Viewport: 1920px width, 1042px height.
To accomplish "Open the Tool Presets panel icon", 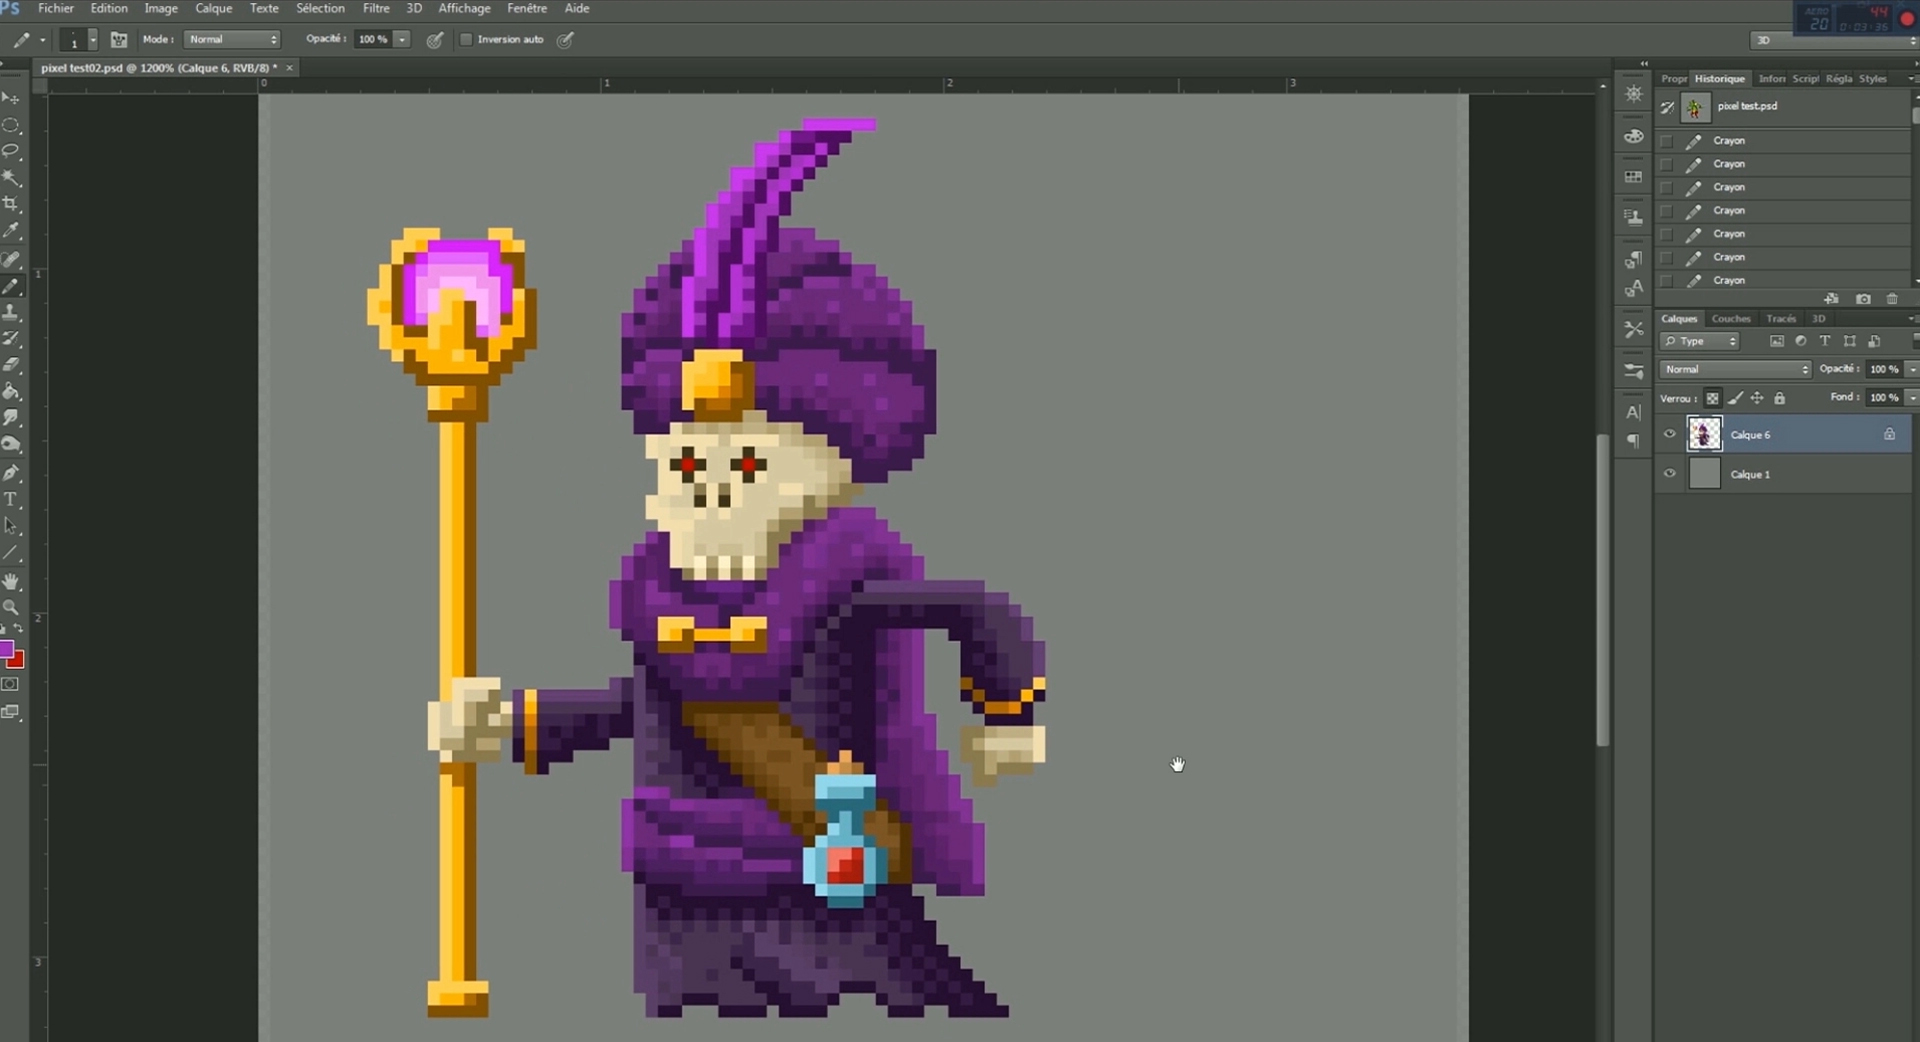I will click(x=1633, y=329).
